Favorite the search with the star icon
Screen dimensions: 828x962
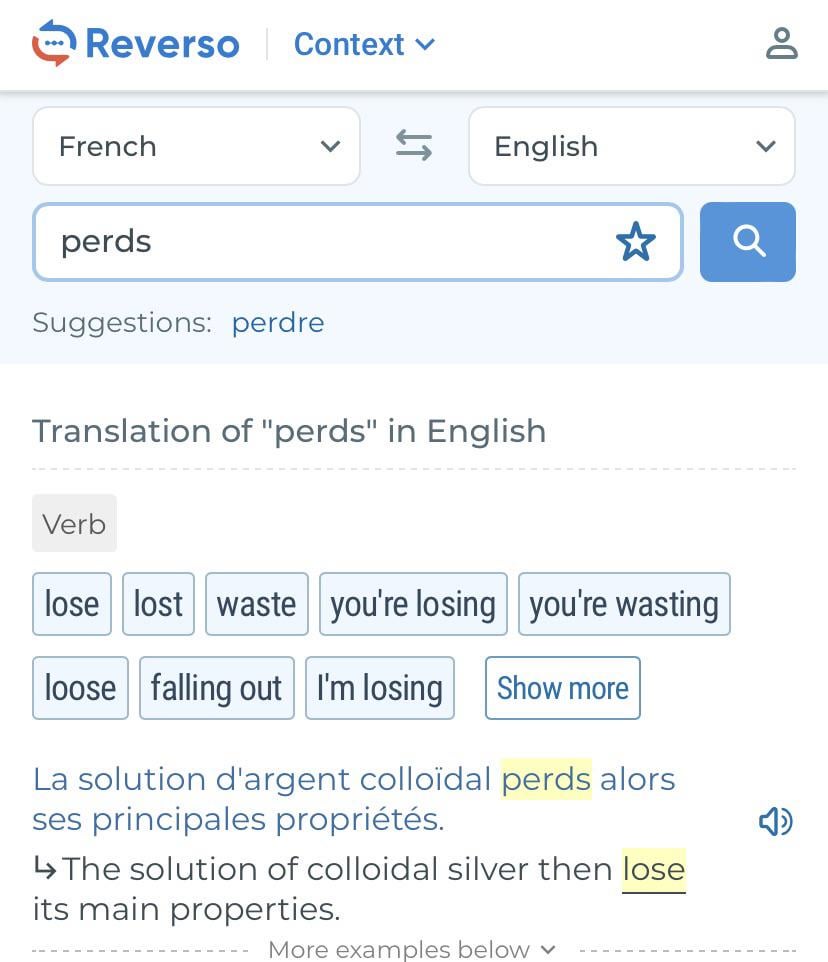click(635, 242)
